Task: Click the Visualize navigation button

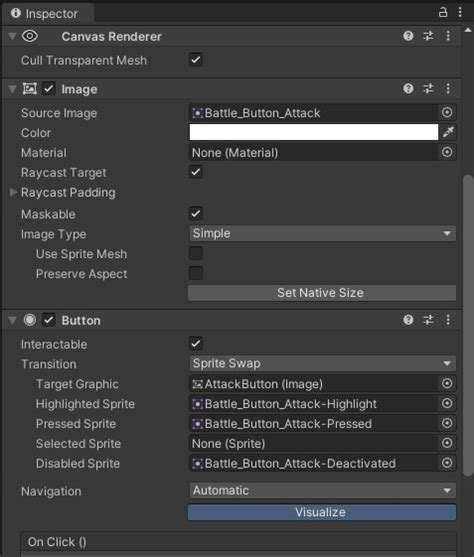Action: click(322, 512)
